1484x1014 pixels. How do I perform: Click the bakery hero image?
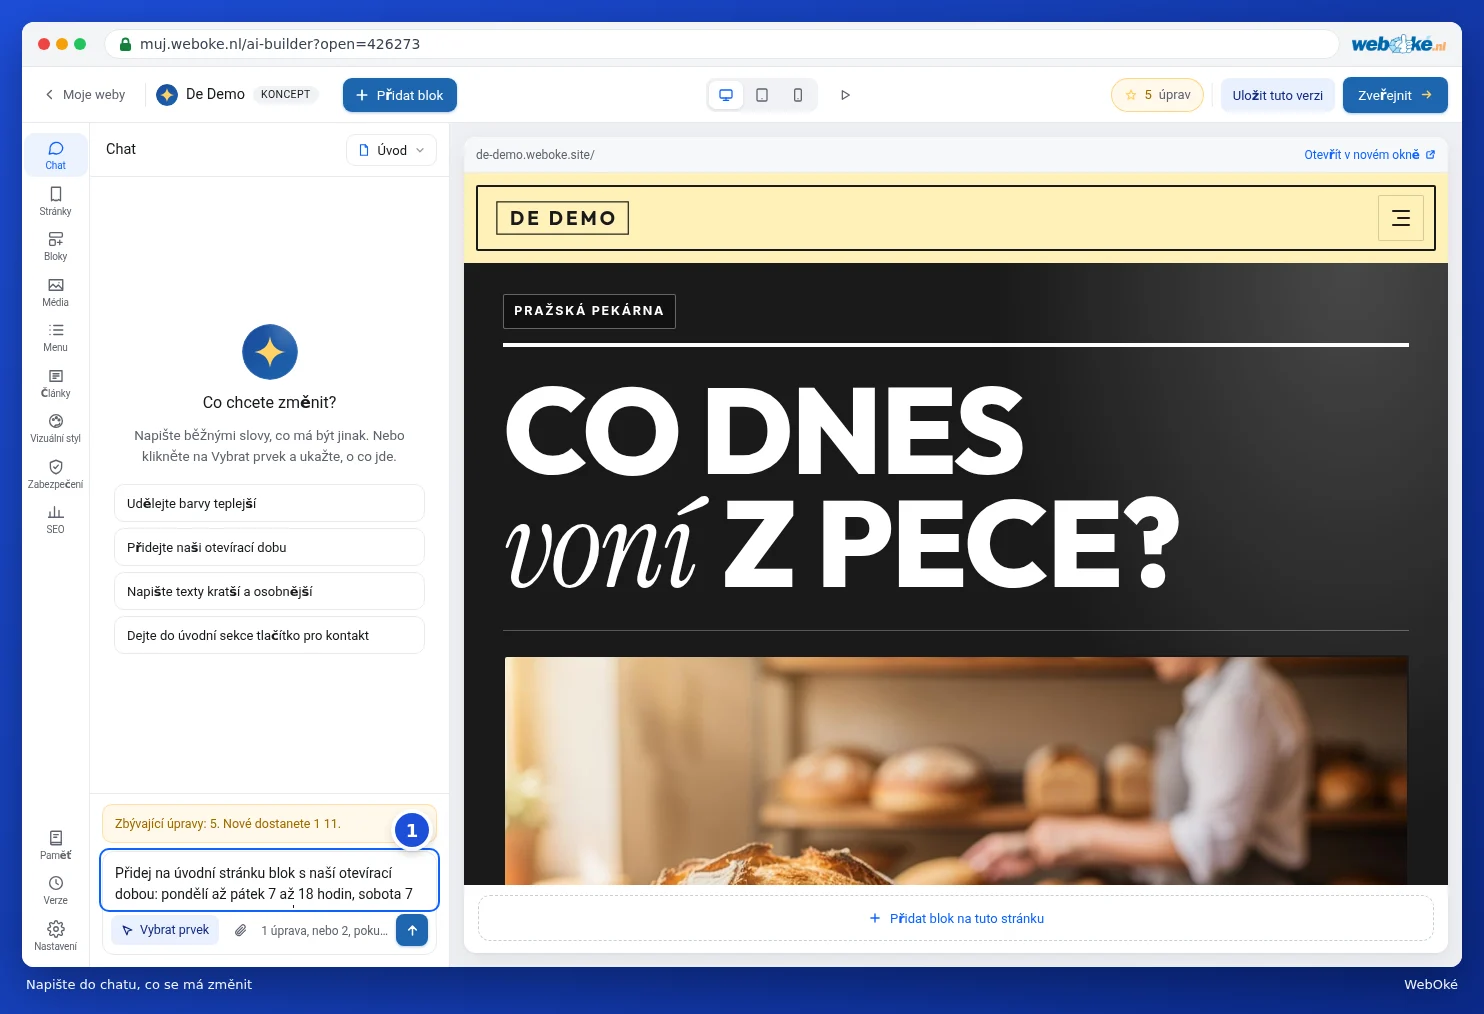(x=956, y=771)
